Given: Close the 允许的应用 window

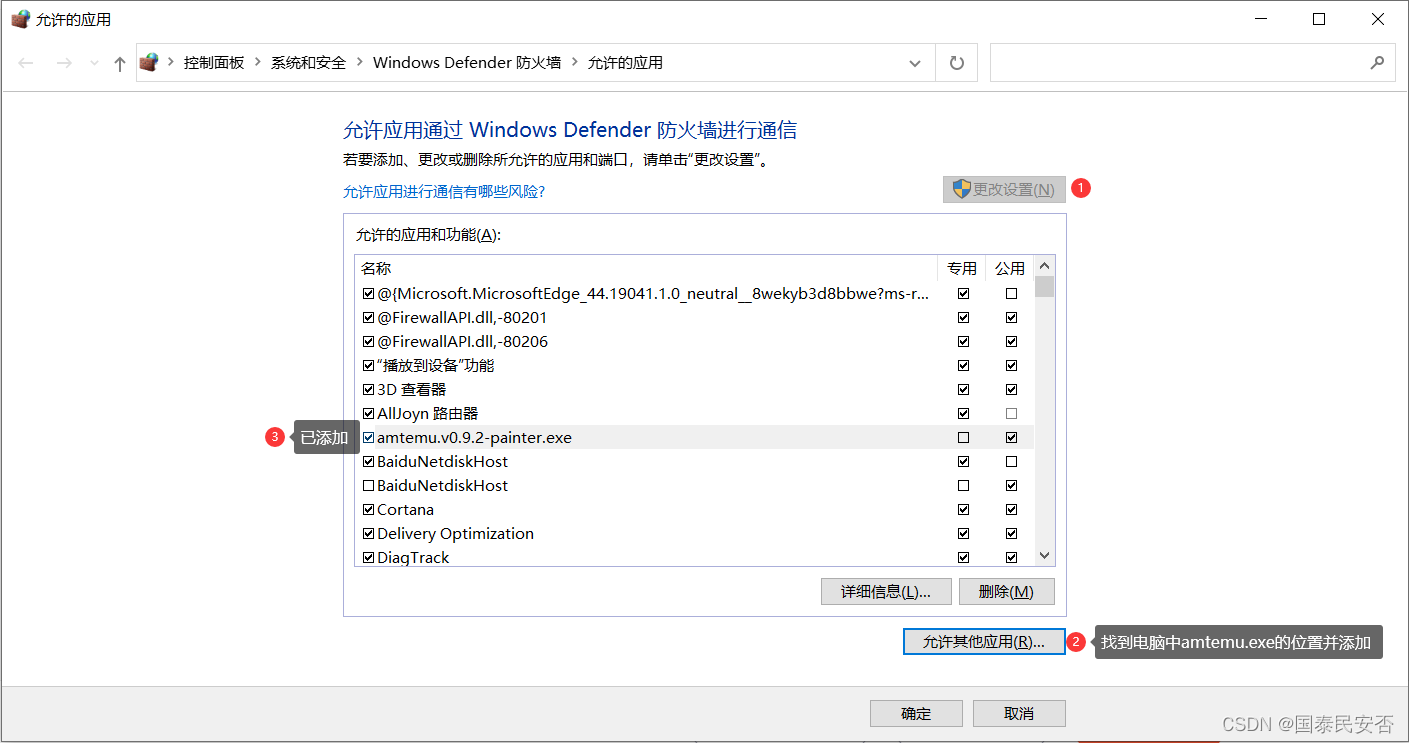Looking at the screenshot, I should 1377,19.
